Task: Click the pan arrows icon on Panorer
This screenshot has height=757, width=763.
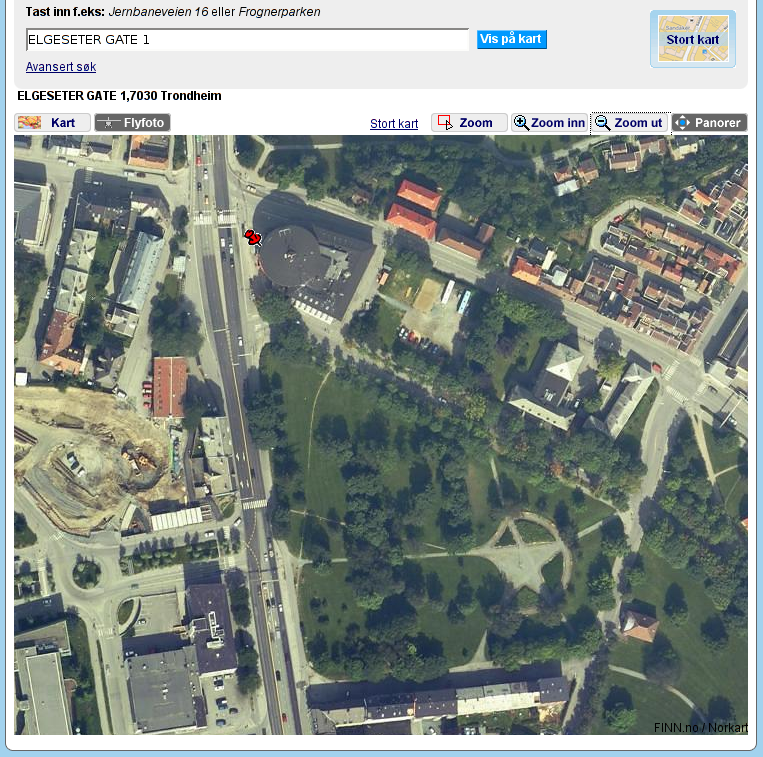Action: point(682,123)
